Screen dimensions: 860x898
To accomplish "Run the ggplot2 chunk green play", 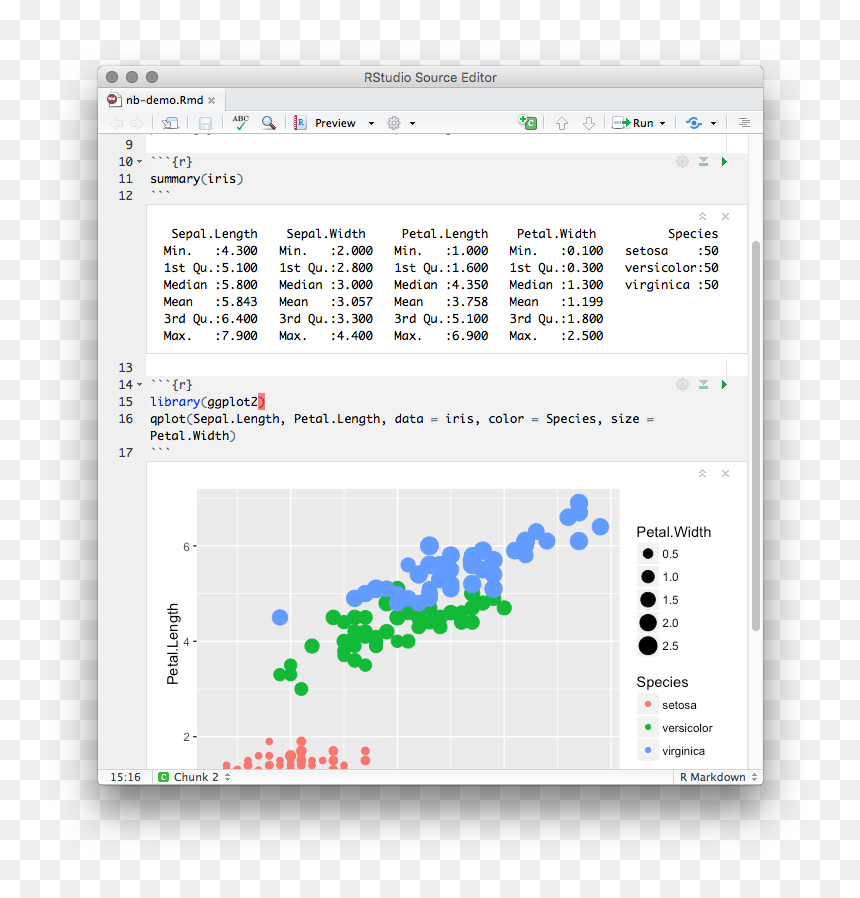I will pyautogui.click(x=724, y=384).
